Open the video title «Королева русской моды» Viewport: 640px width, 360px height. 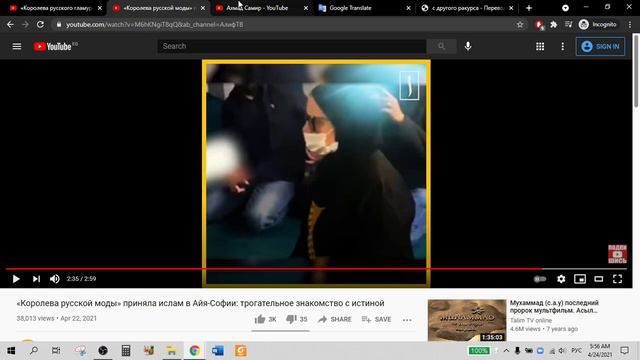pos(200,303)
